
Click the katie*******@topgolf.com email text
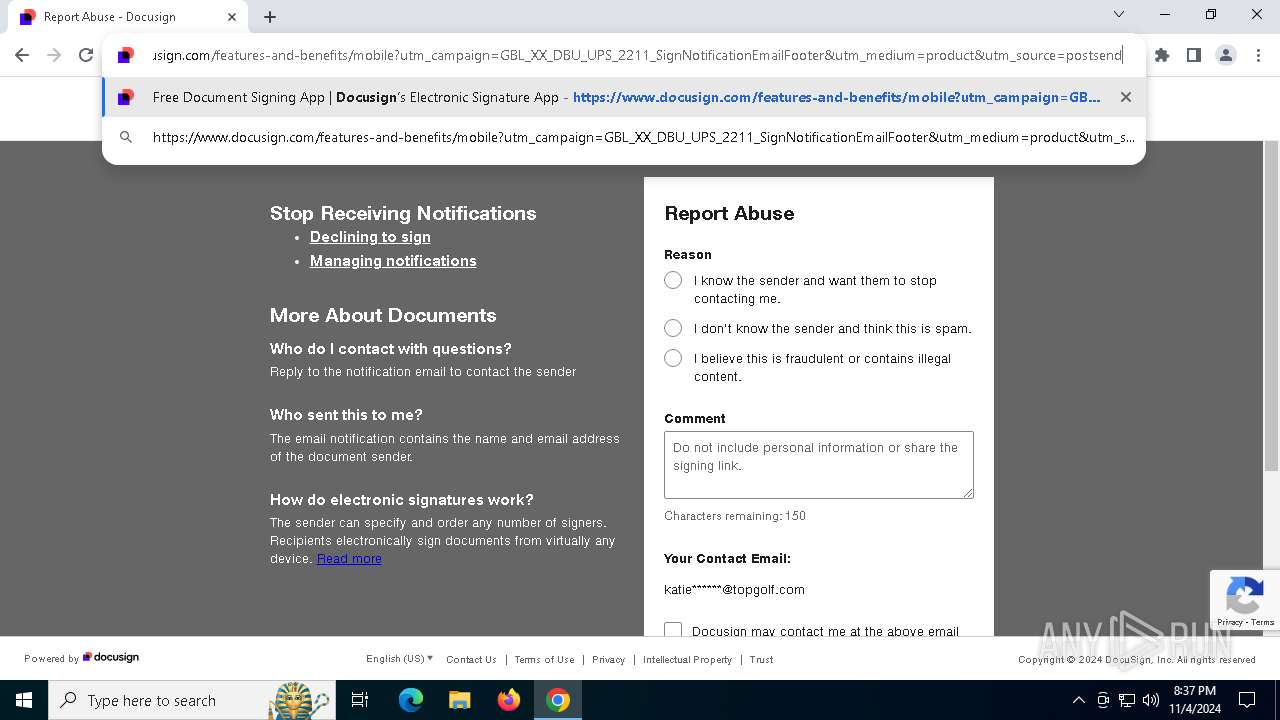click(x=734, y=590)
